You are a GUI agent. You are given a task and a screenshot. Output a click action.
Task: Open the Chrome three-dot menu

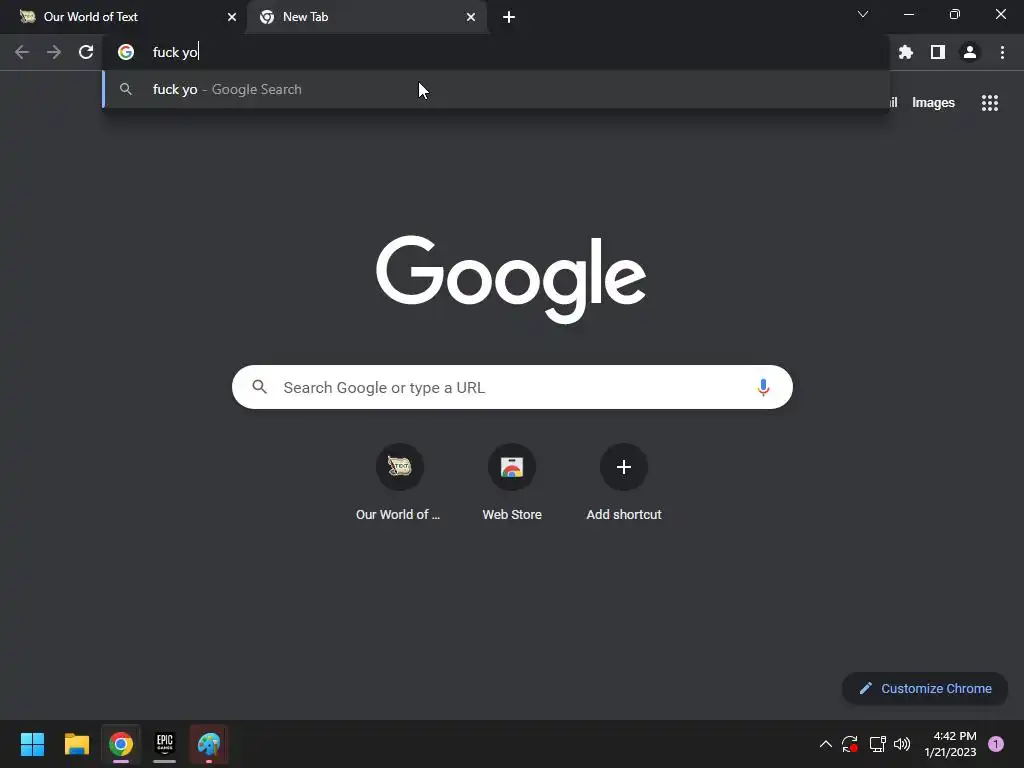pos(1002,52)
